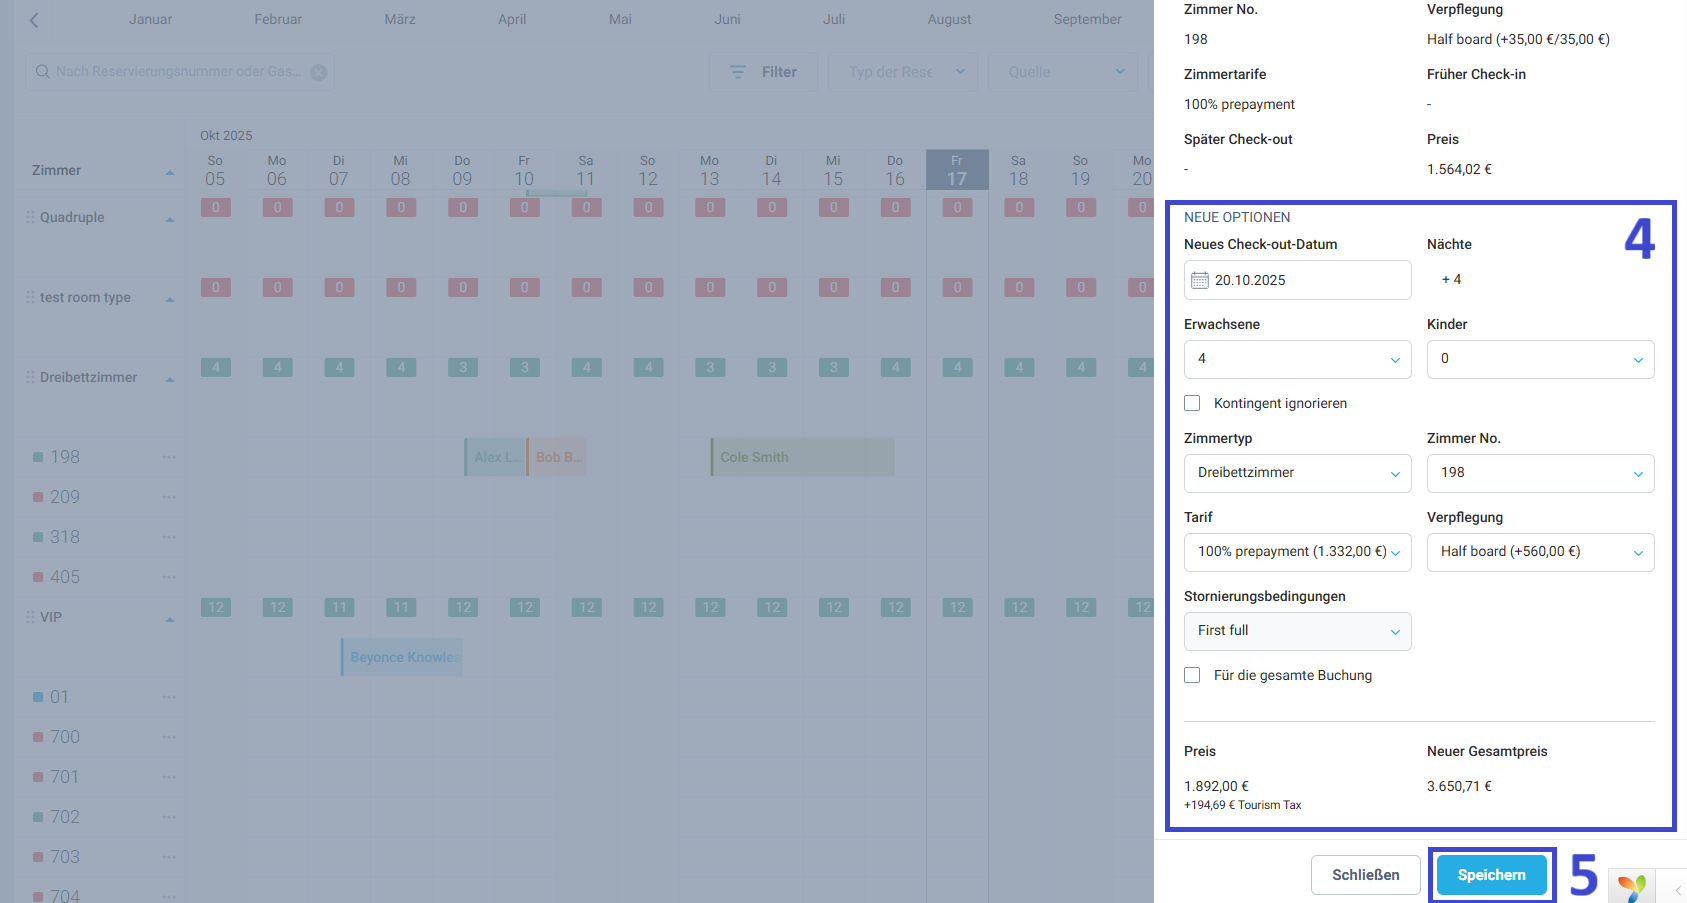Enable the Kontingent ignorieren checkbox

[1191, 402]
